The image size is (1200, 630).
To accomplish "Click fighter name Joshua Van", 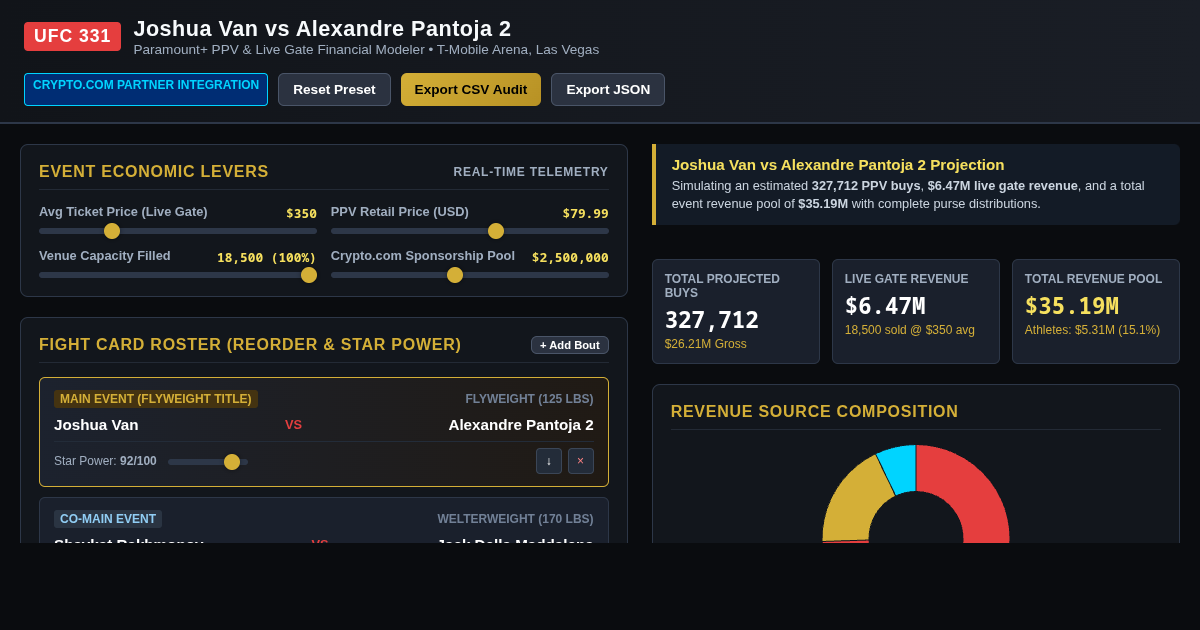I will tap(96, 424).
